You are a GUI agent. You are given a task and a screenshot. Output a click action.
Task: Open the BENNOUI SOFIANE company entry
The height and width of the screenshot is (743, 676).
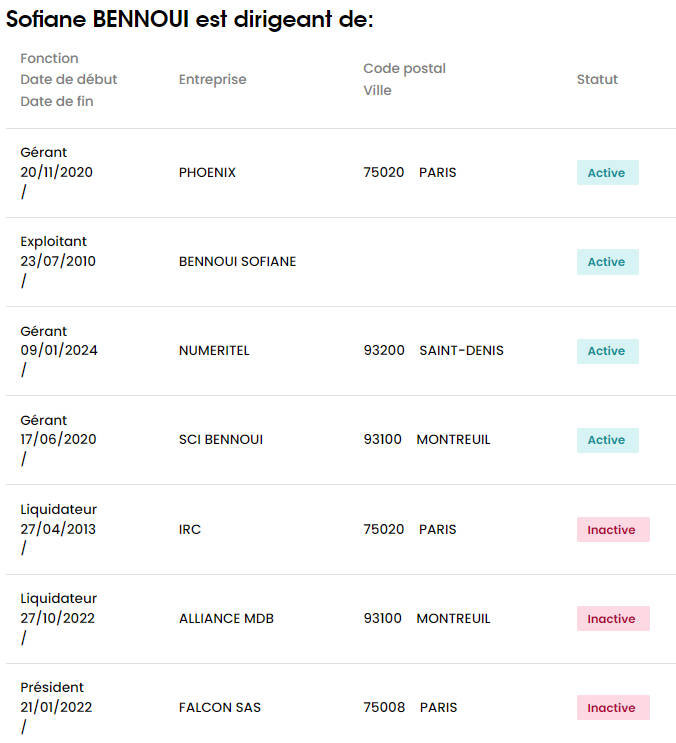point(237,262)
